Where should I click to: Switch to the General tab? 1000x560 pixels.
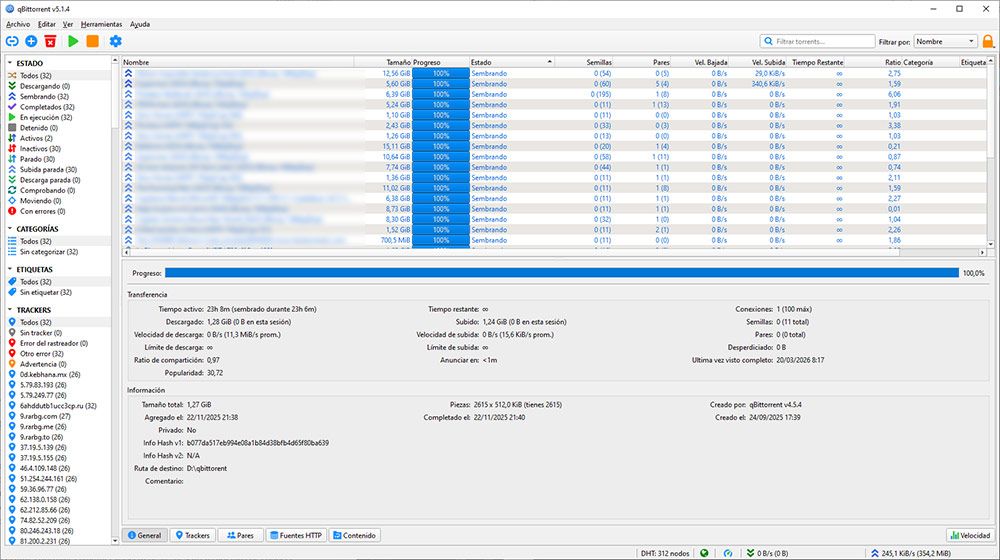coord(145,535)
